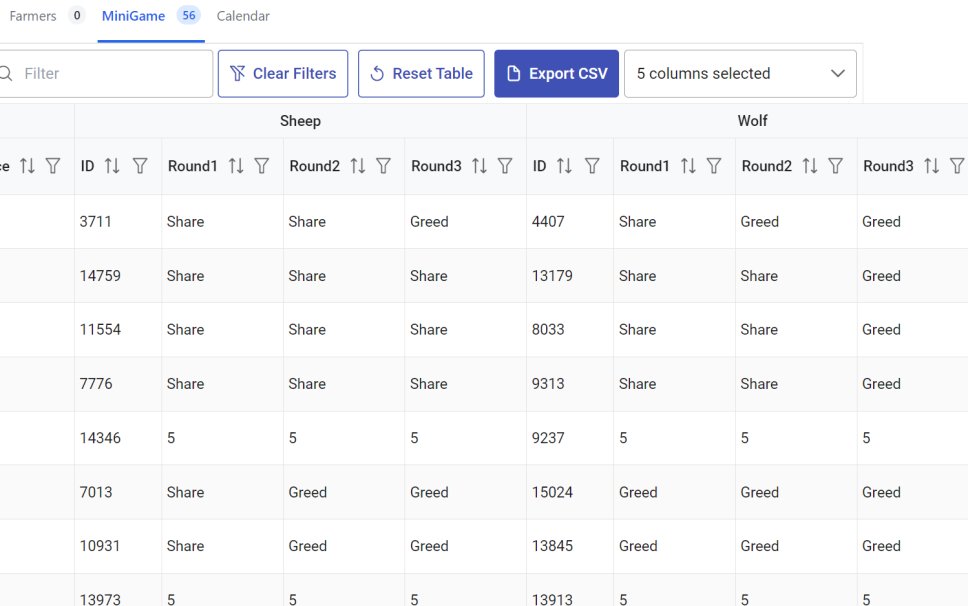Image resolution: width=968 pixels, height=606 pixels.
Task: Click Greed in Wolf Round2 of row 4407
Action: 759,222
